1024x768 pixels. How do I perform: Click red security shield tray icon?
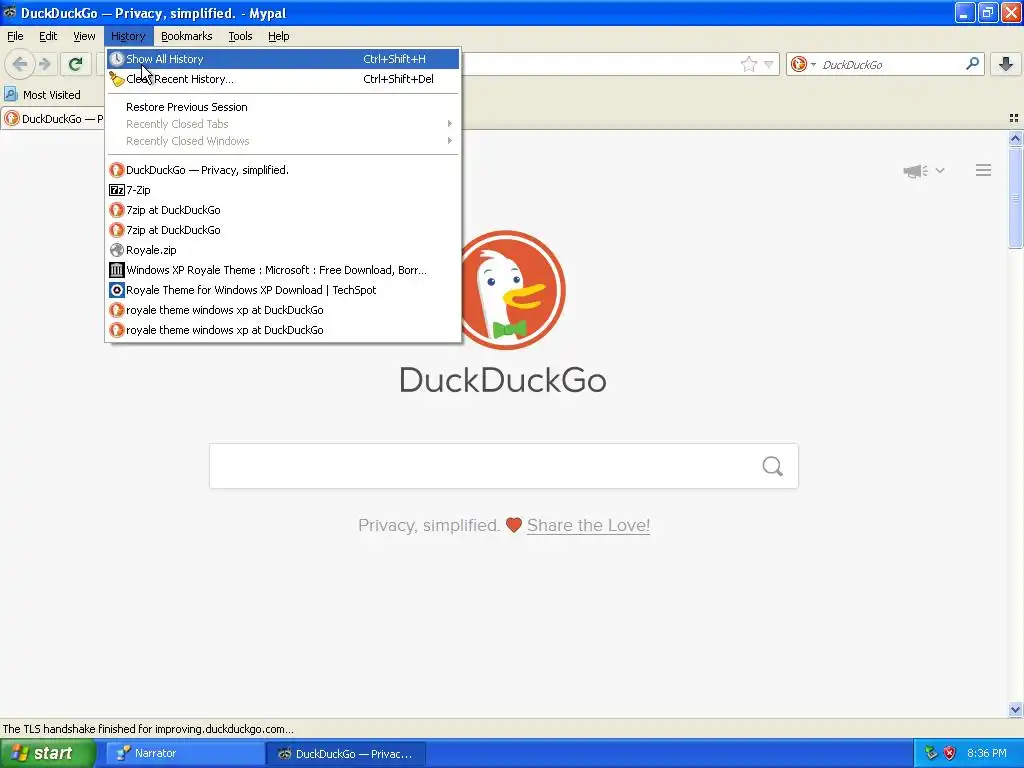point(950,754)
